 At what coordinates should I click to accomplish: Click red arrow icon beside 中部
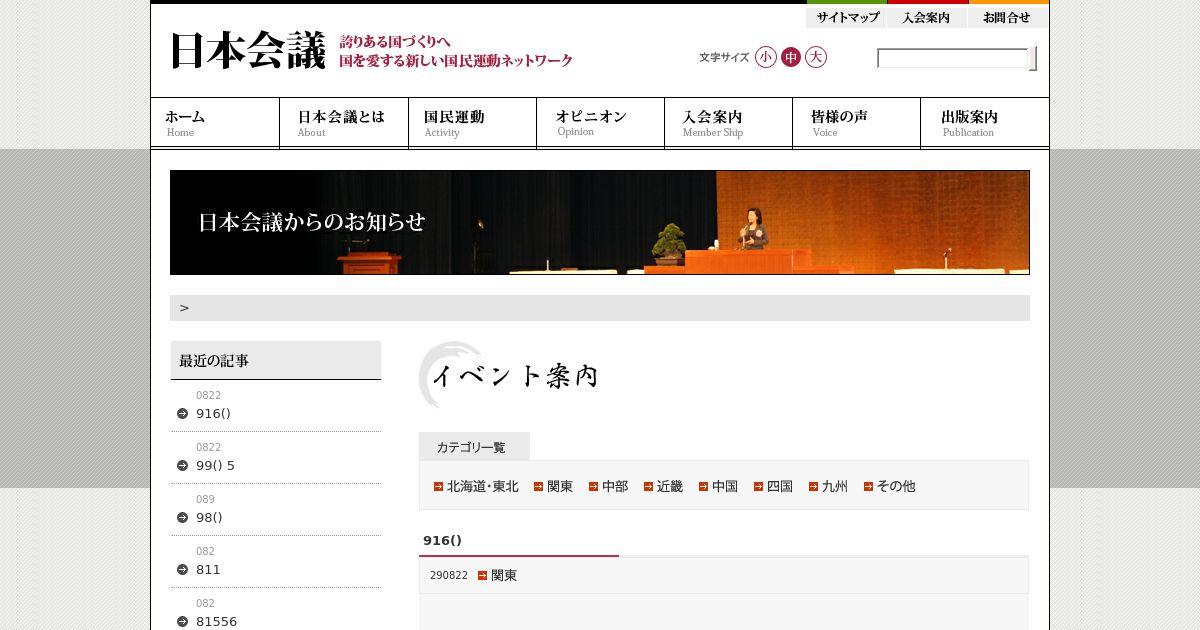593,487
